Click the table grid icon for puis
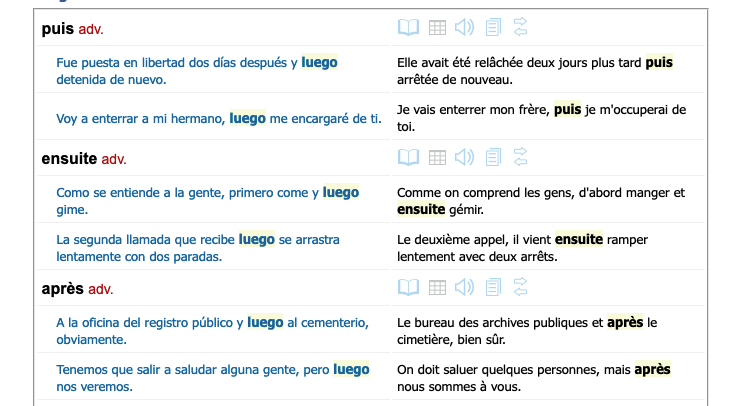Image resolution: width=738 pixels, height=406 pixels. 437,27
